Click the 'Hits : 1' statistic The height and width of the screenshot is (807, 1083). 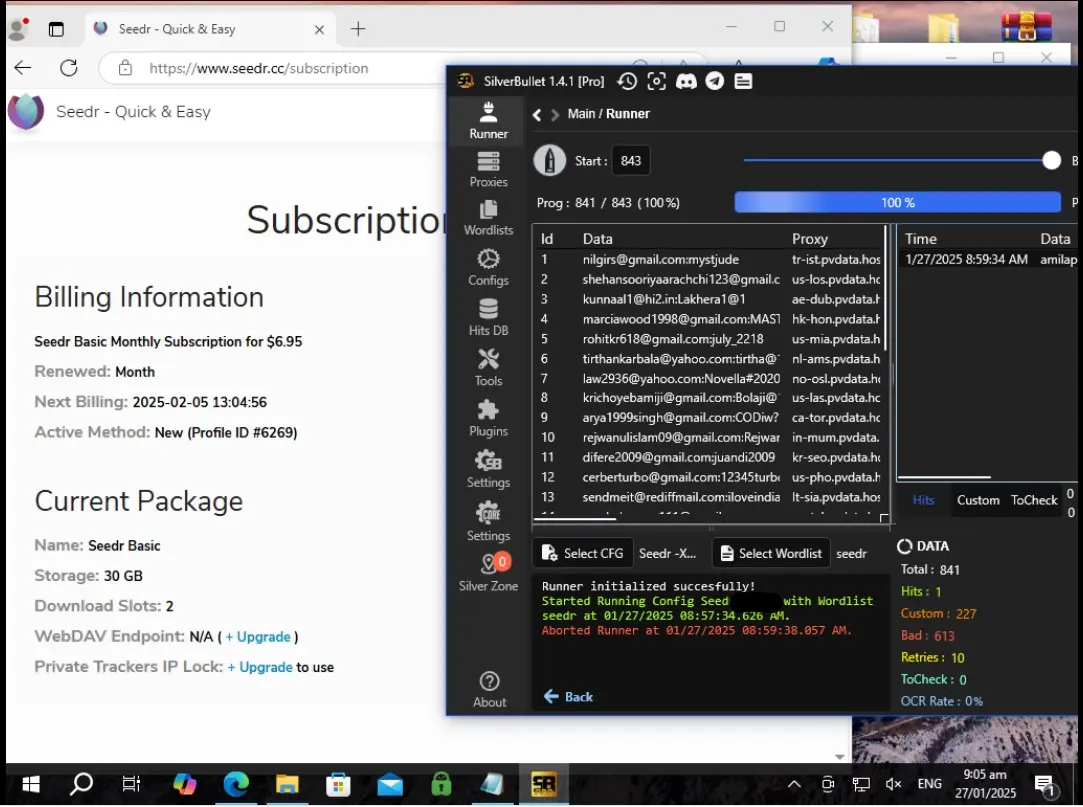click(921, 591)
